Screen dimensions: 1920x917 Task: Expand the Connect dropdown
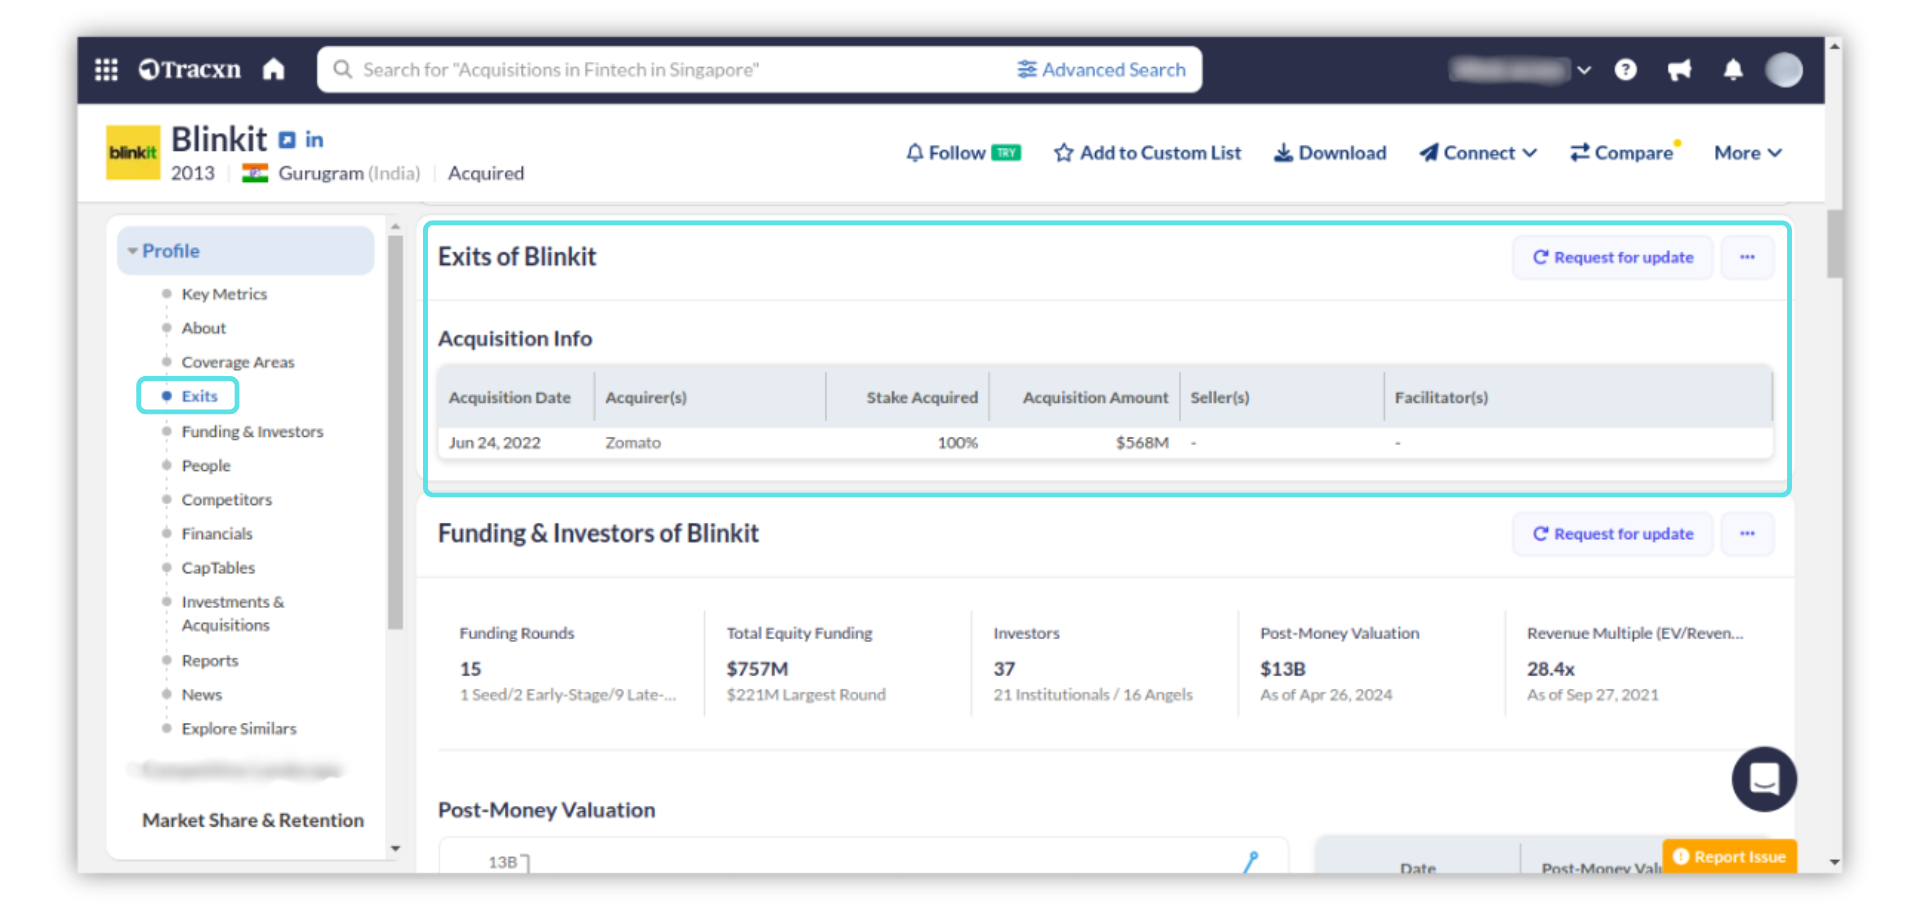(1477, 153)
